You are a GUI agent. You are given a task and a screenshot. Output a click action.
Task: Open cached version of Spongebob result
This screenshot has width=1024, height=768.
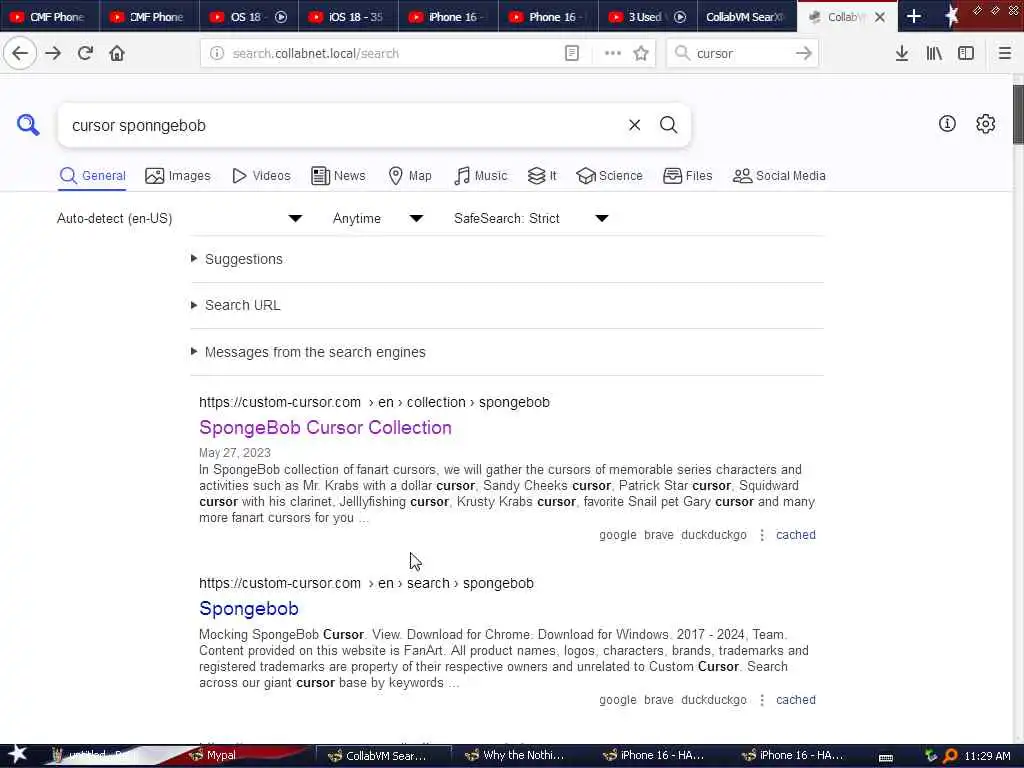coord(795,700)
